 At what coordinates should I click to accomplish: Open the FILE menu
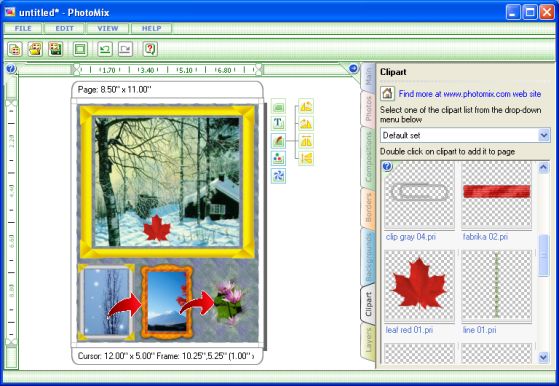(23, 29)
